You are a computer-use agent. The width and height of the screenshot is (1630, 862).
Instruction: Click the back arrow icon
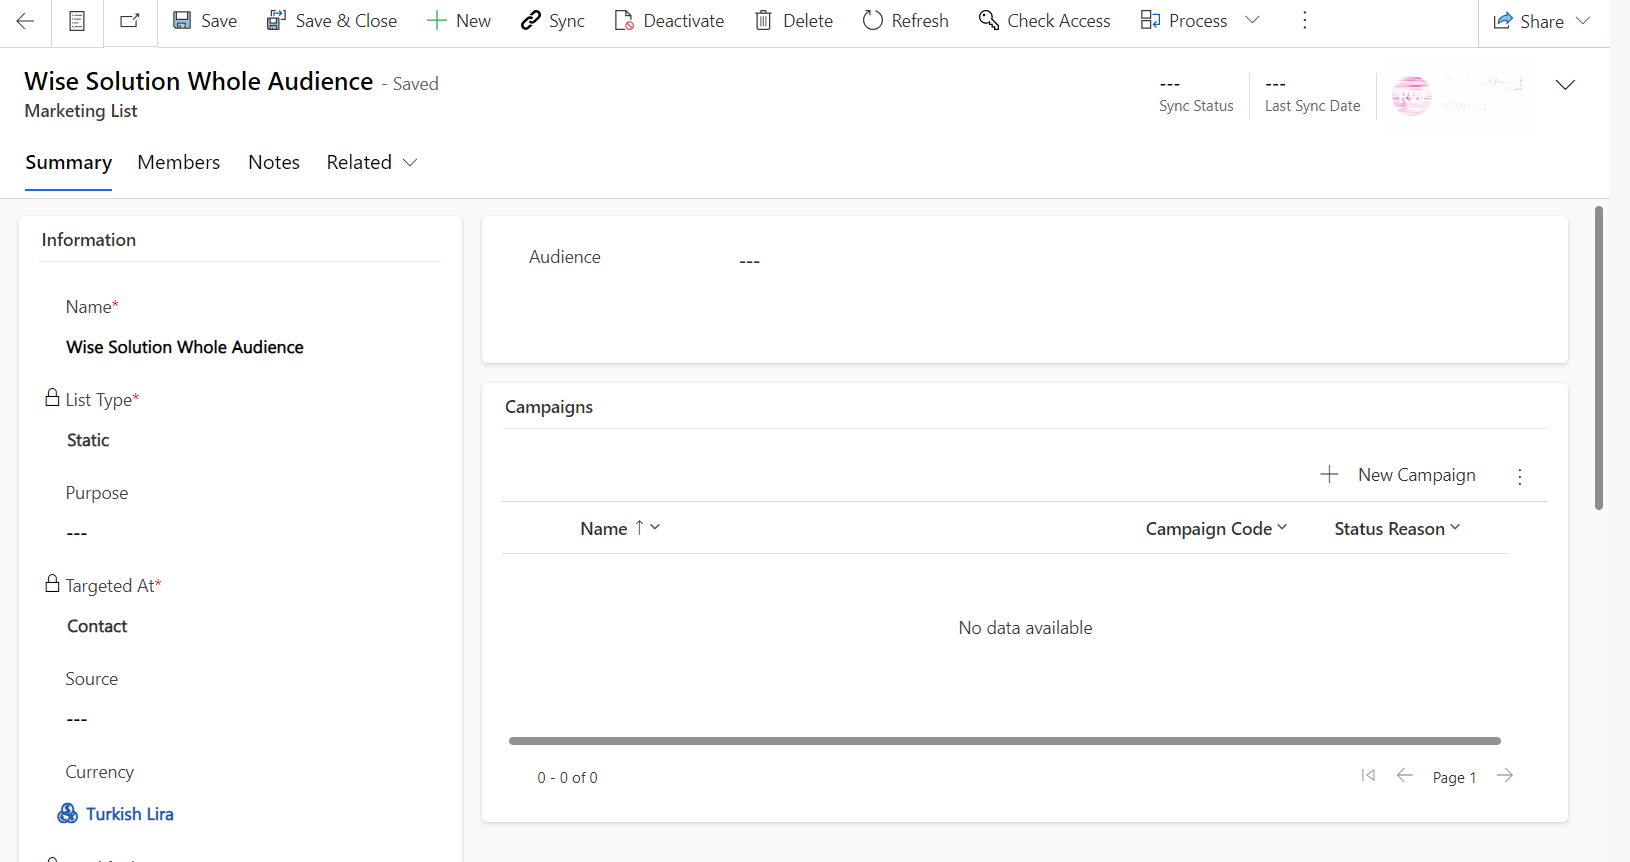coord(25,21)
